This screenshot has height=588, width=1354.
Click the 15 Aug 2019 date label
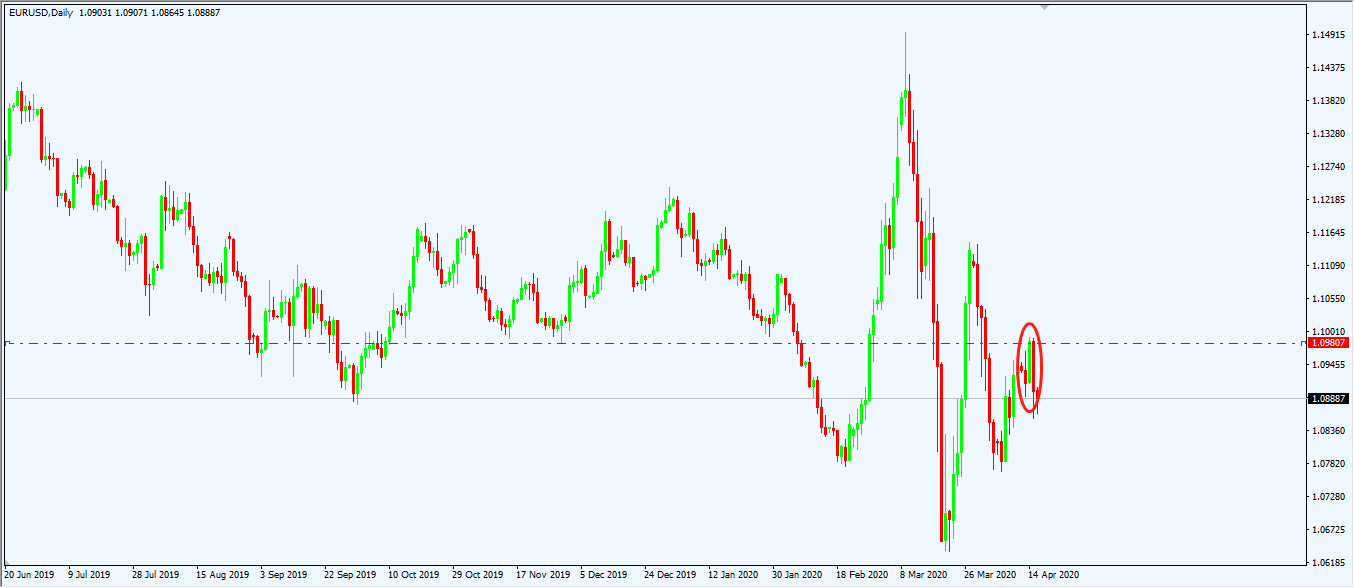click(221, 576)
